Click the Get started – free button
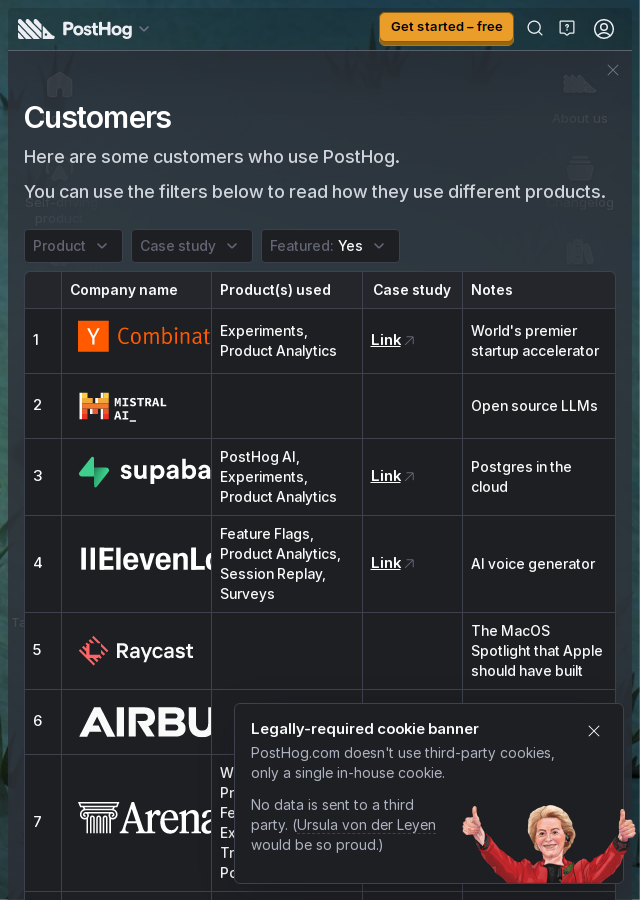The width and height of the screenshot is (640, 900). tap(447, 27)
